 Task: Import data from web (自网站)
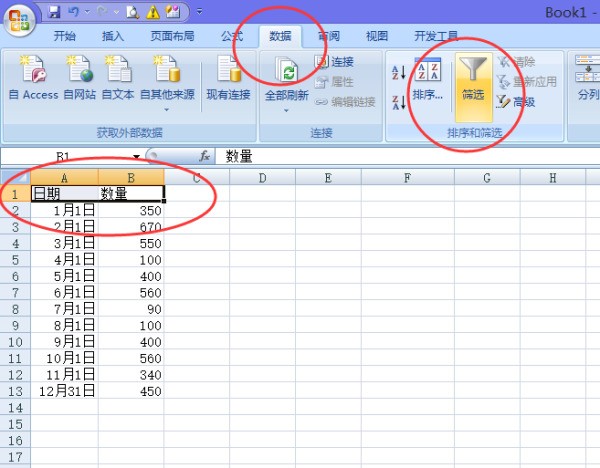80,78
